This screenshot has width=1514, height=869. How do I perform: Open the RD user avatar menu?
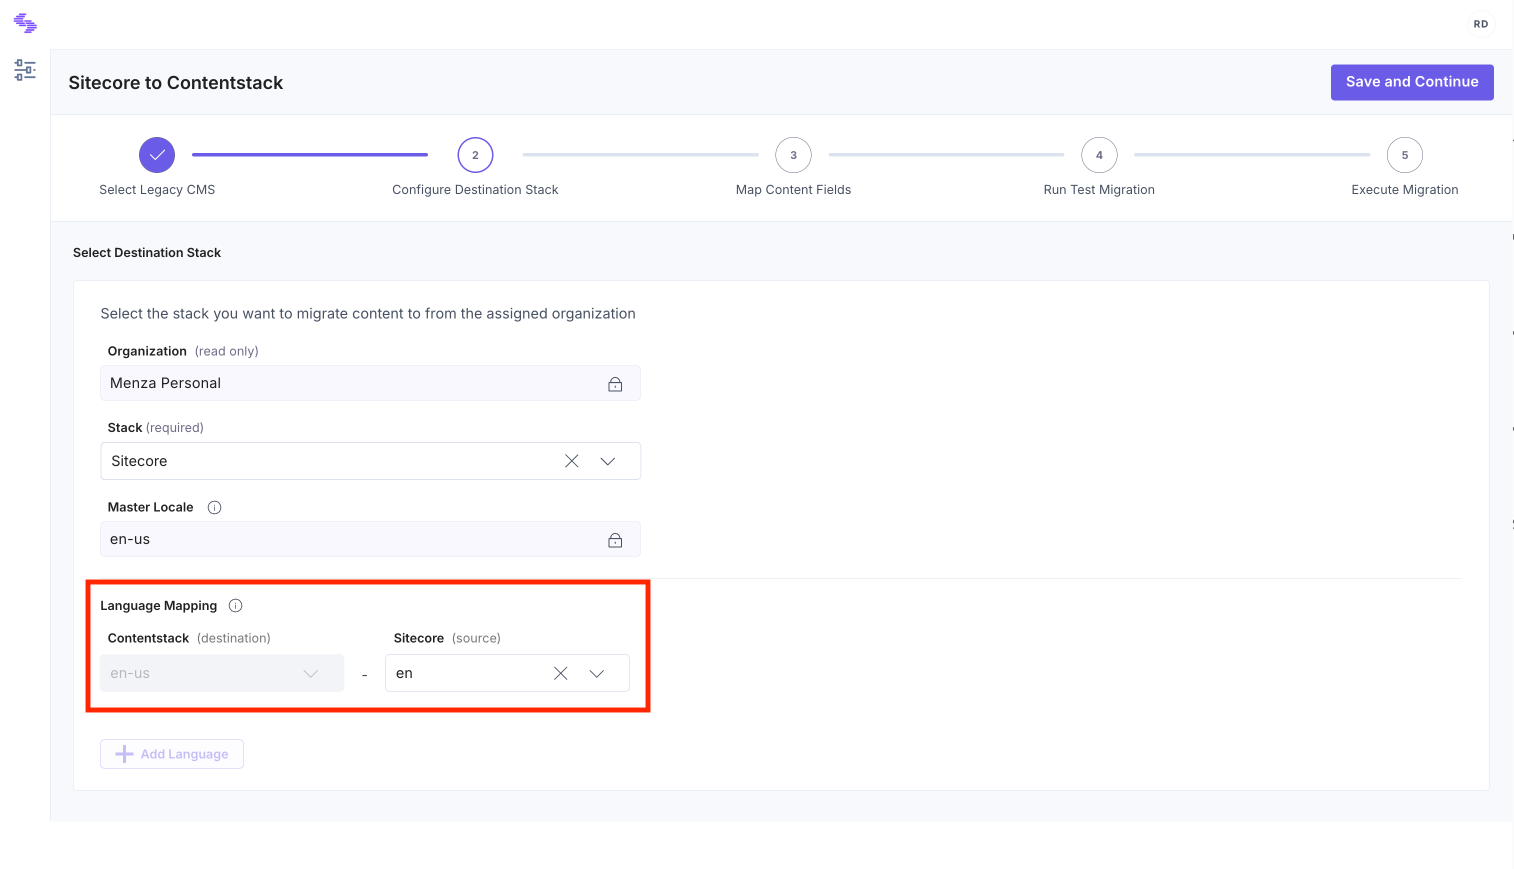1480,24
